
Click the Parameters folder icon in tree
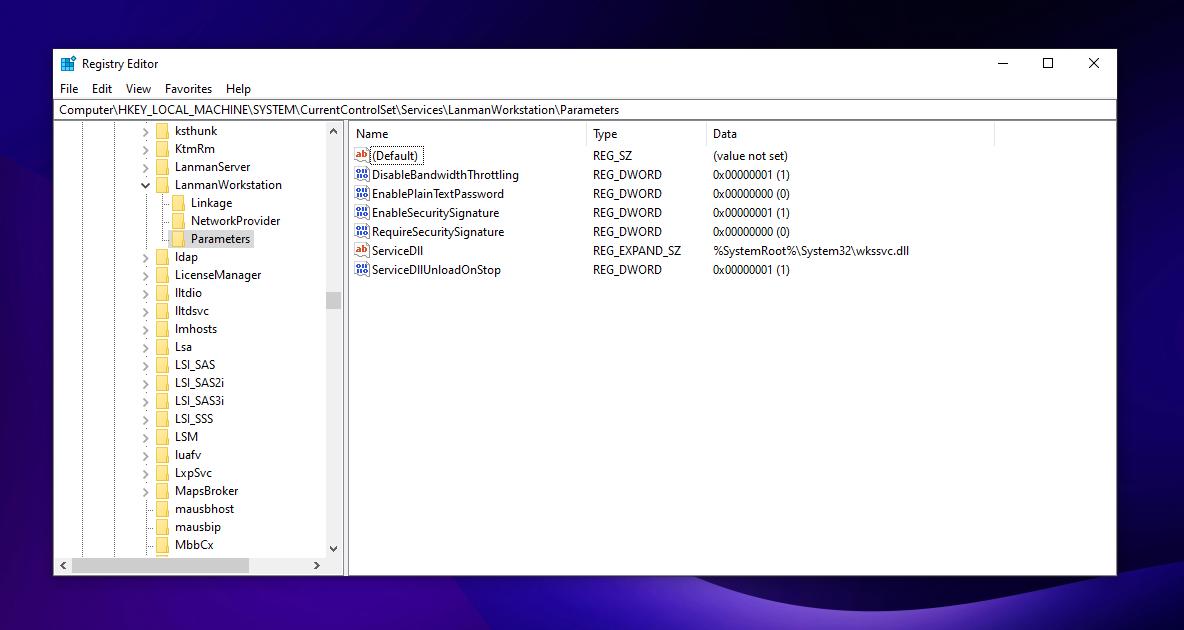[178, 239]
